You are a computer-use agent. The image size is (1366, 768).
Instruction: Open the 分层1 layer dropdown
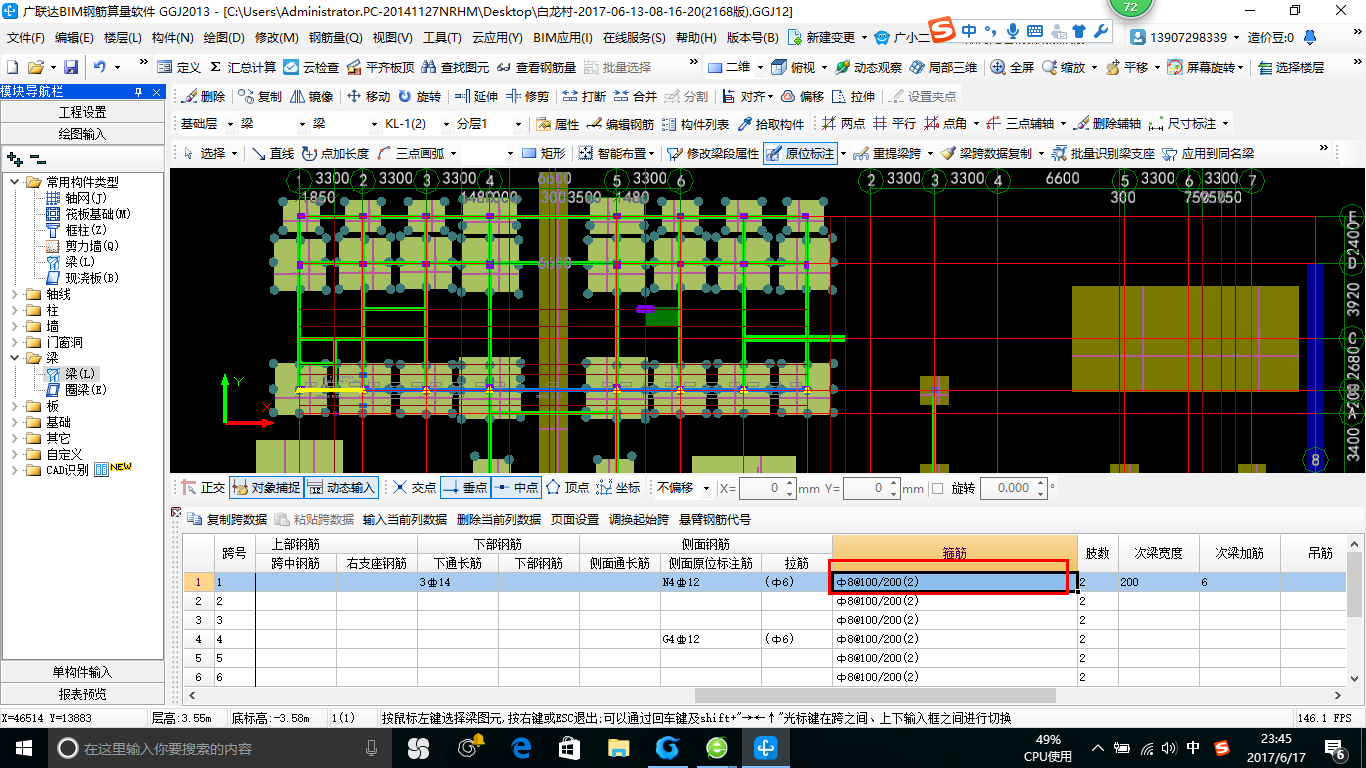coord(517,124)
